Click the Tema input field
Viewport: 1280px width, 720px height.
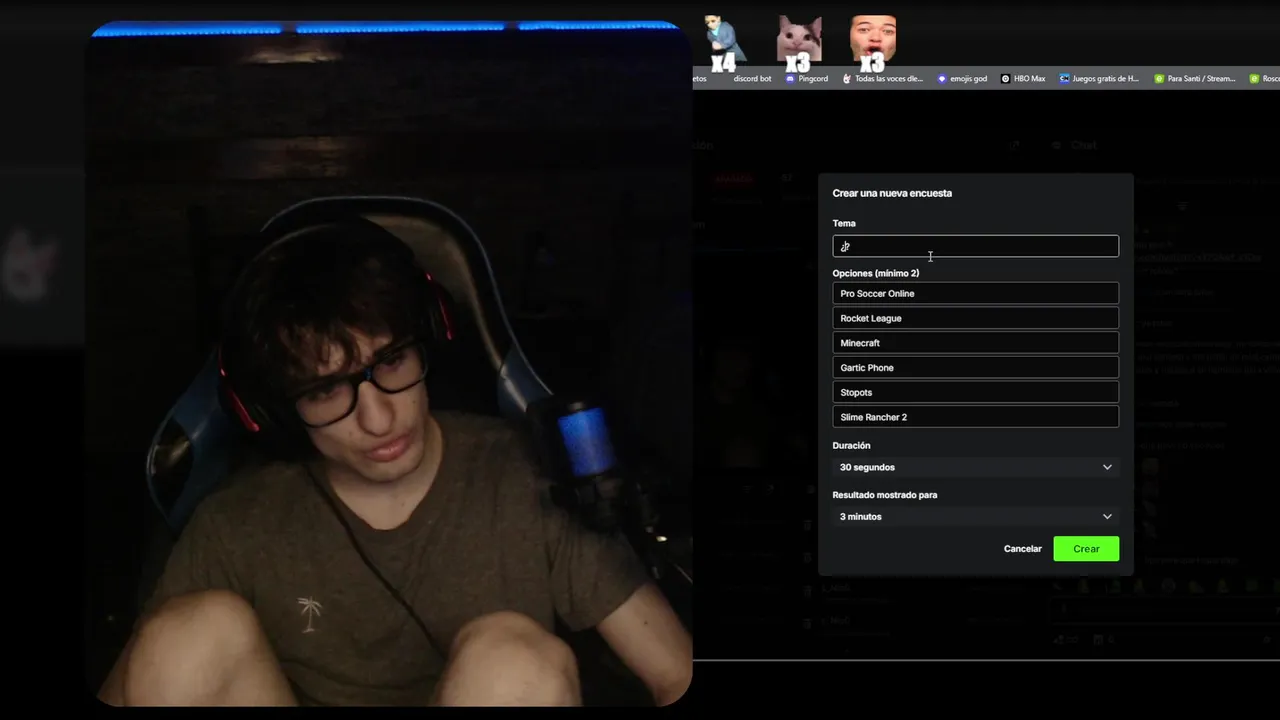pos(975,246)
